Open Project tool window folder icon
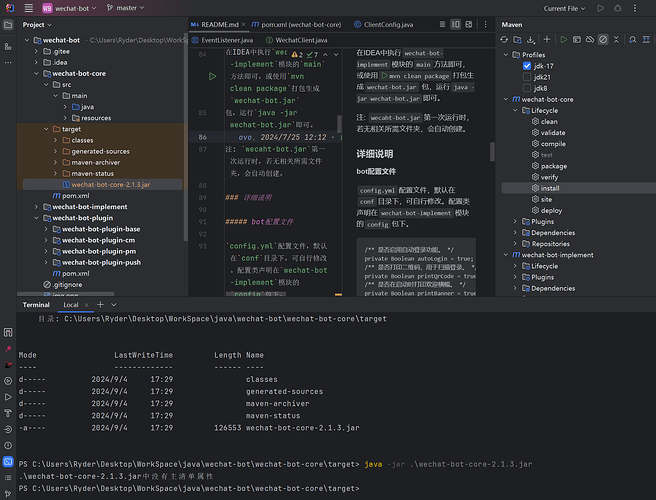 (x=8, y=25)
